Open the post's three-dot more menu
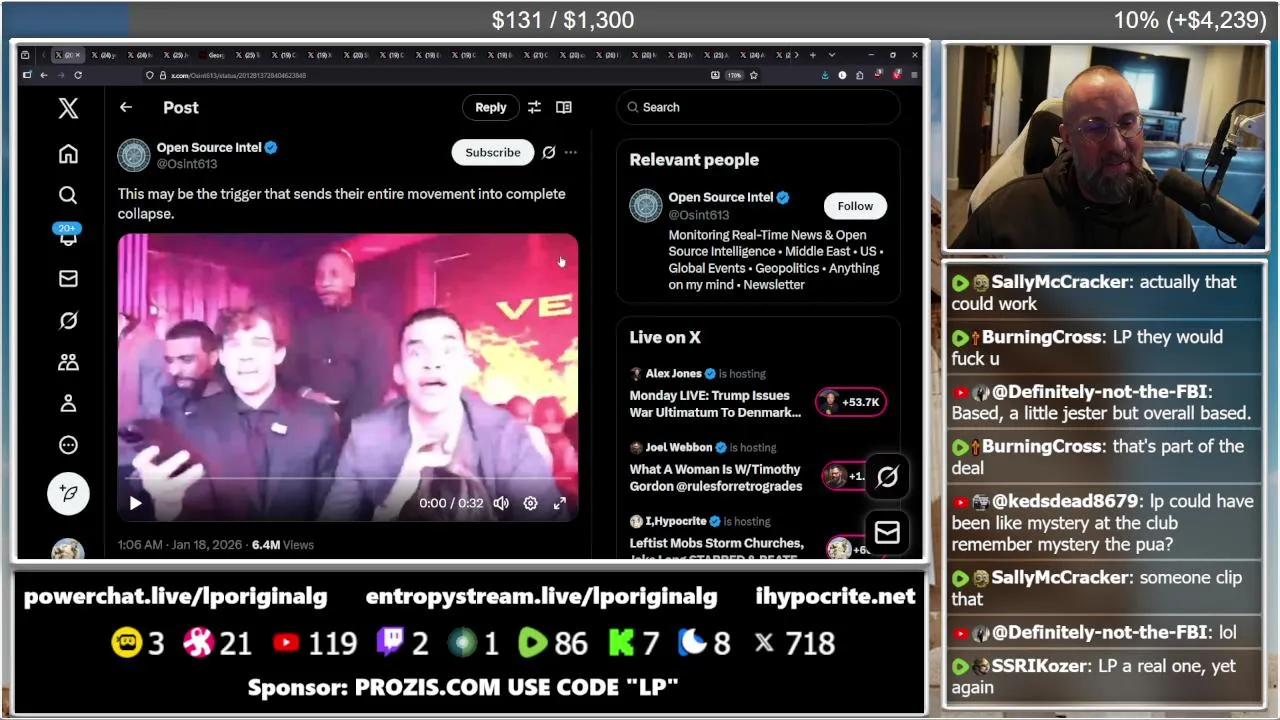This screenshot has height=720, width=1280. point(570,152)
